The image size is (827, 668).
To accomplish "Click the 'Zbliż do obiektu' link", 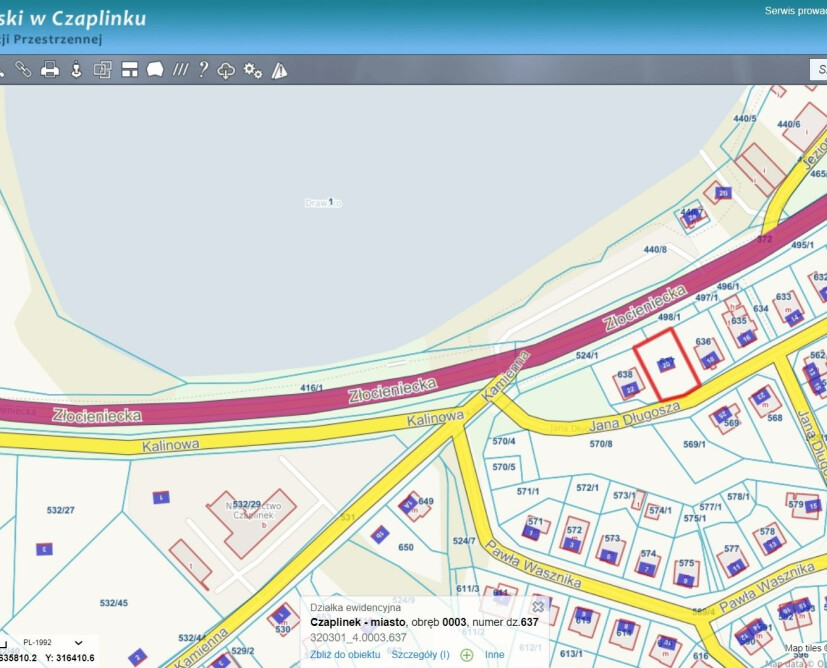I will pyautogui.click(x=345, y=654).
